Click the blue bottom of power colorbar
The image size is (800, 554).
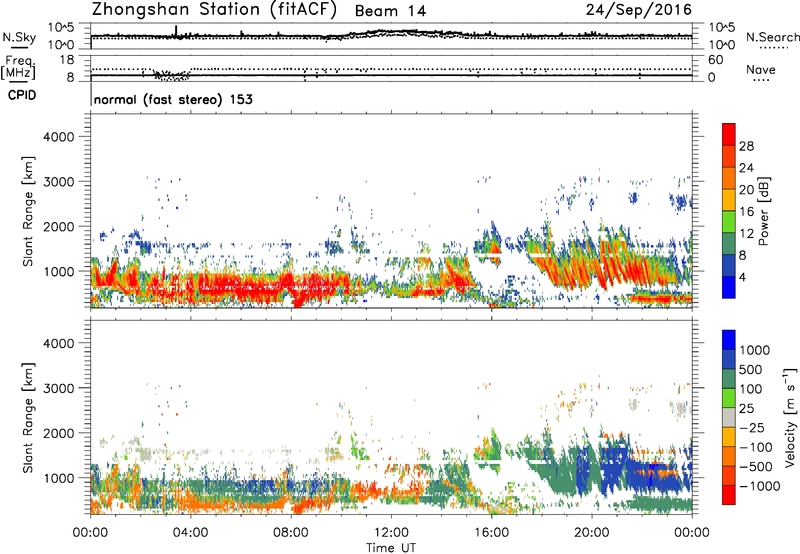click(x=729, y=287)
